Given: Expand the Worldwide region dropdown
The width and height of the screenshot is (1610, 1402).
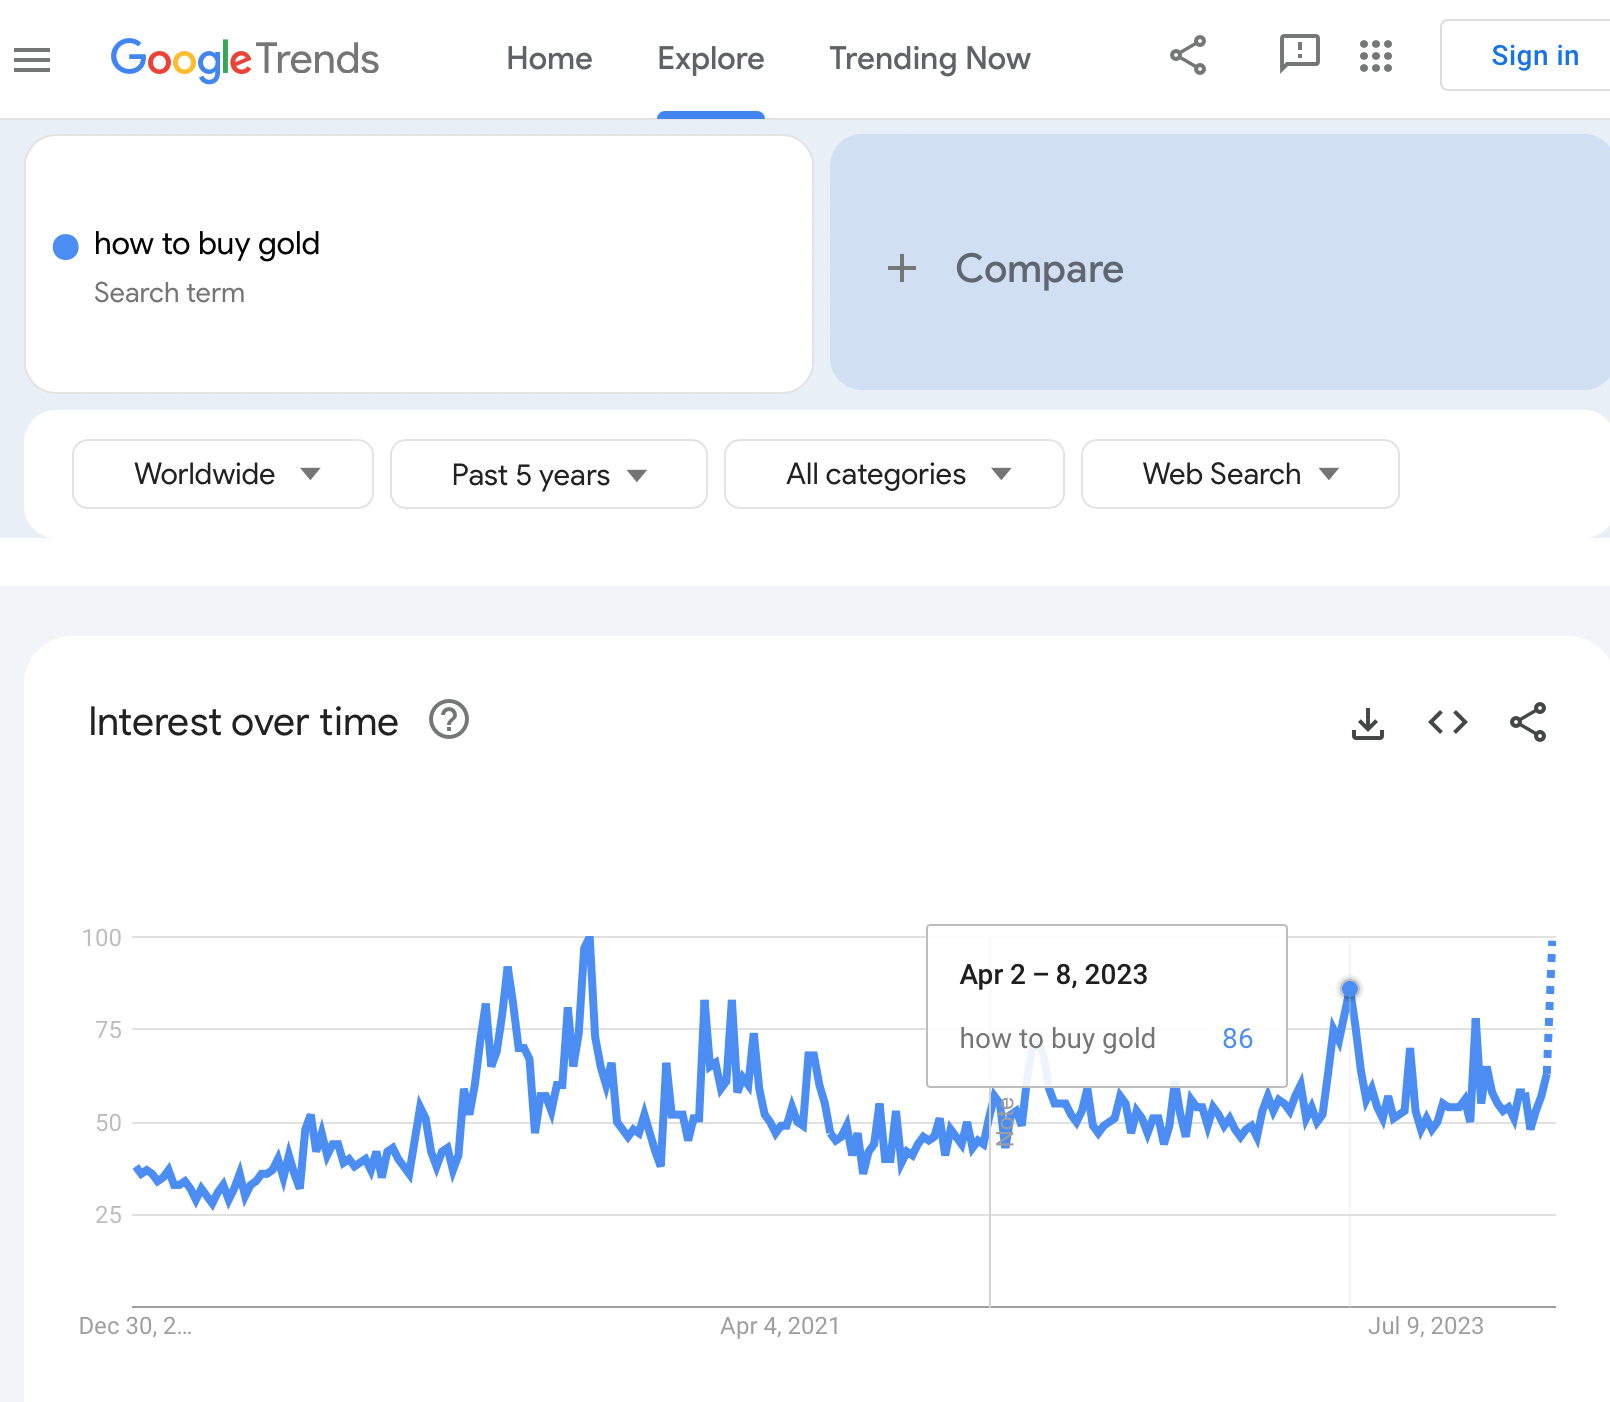Looking at the screenshot, I should click(223, 474).
